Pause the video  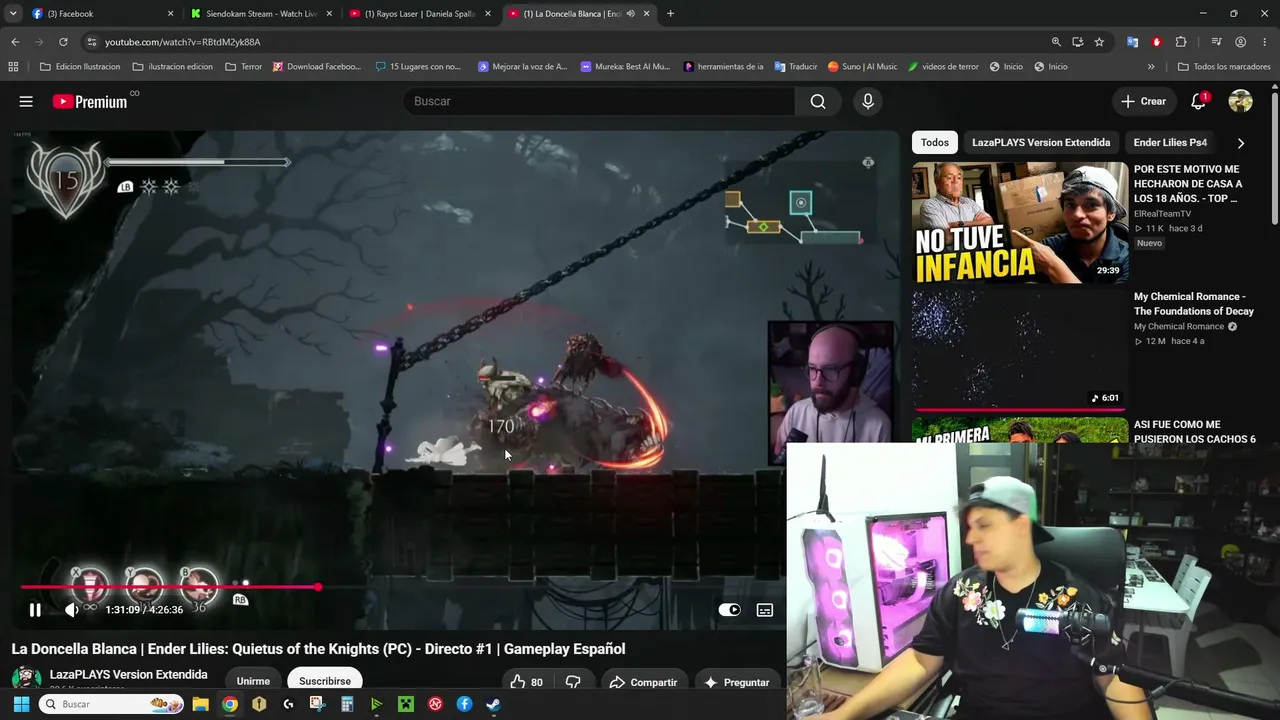35,610
